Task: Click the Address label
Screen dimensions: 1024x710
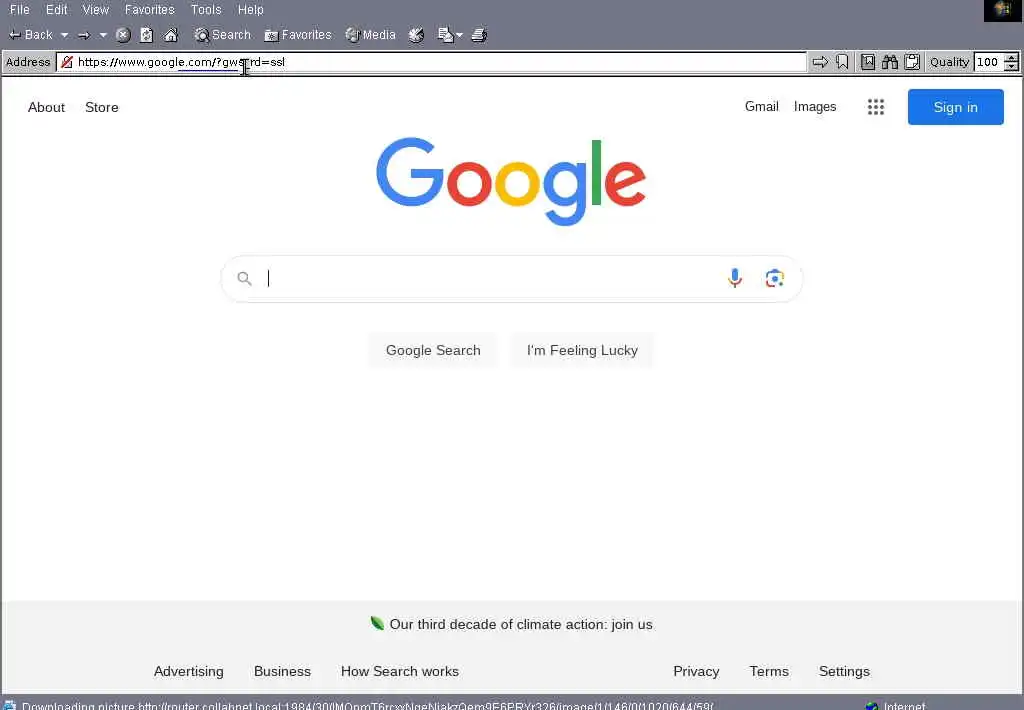Action: point(27,62)
